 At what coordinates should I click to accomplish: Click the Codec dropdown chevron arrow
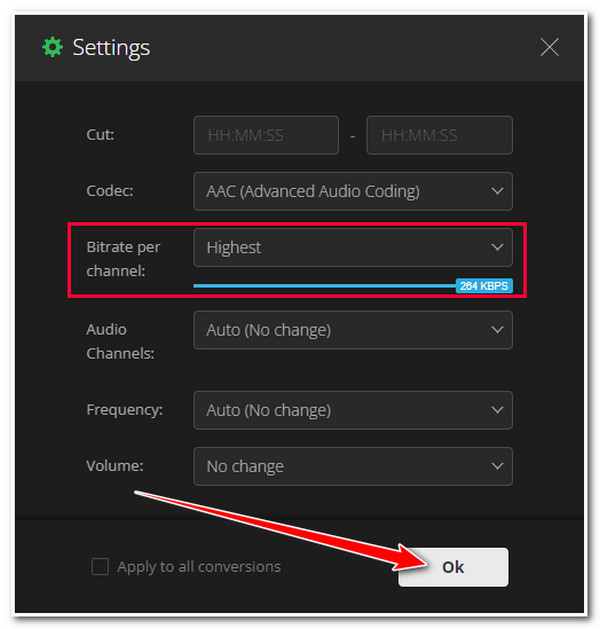point(497,191)
